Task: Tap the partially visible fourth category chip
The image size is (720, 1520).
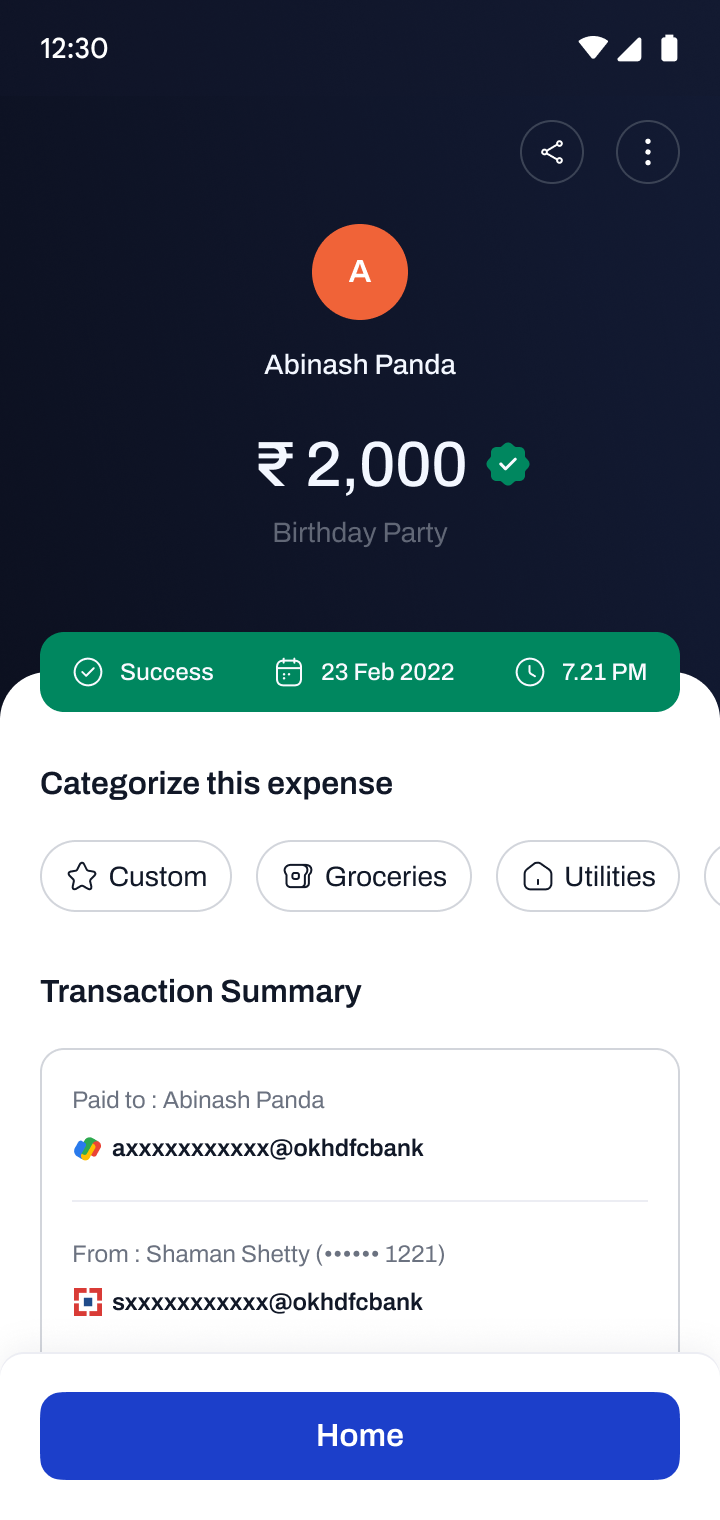Action: click(712, 876)
